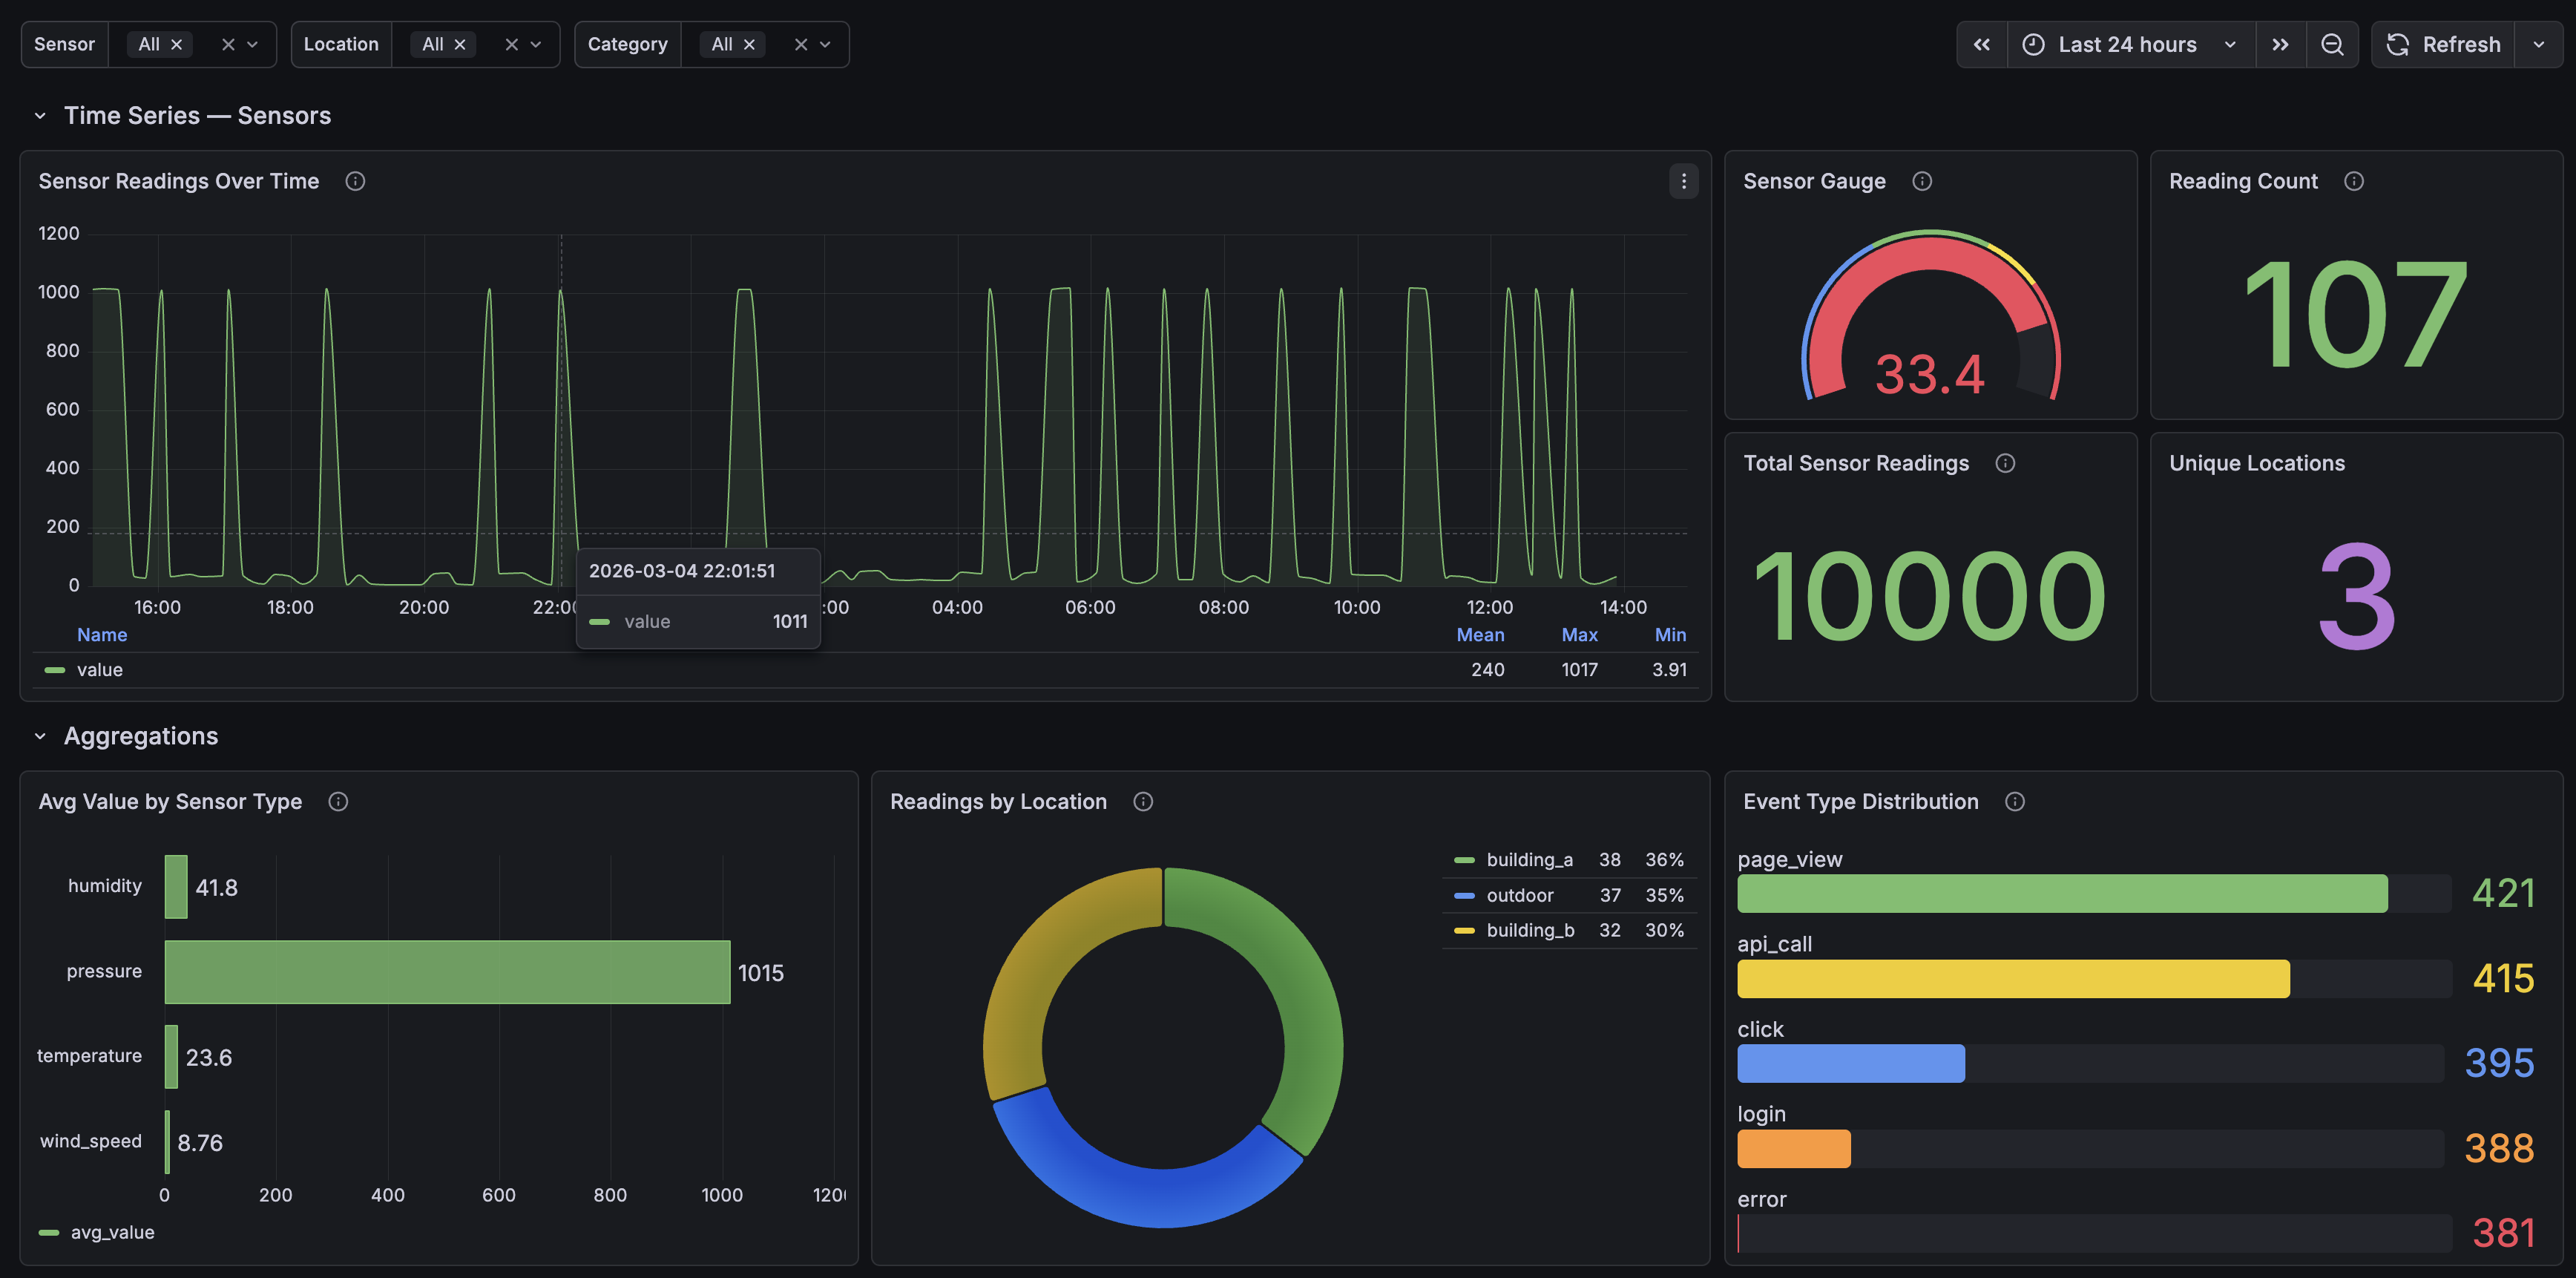Show info for Sensor Readings Over Time
Image resolution: width=2576 pixels, height=1278 pixels.
[355, 181]
